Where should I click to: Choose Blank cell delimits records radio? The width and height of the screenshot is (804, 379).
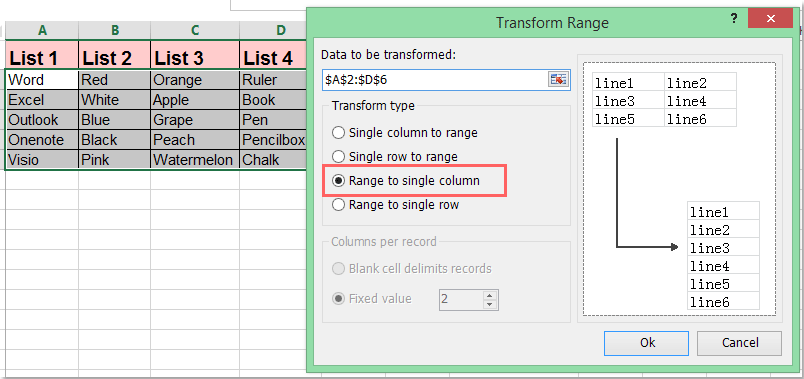(x=412, y=269)
